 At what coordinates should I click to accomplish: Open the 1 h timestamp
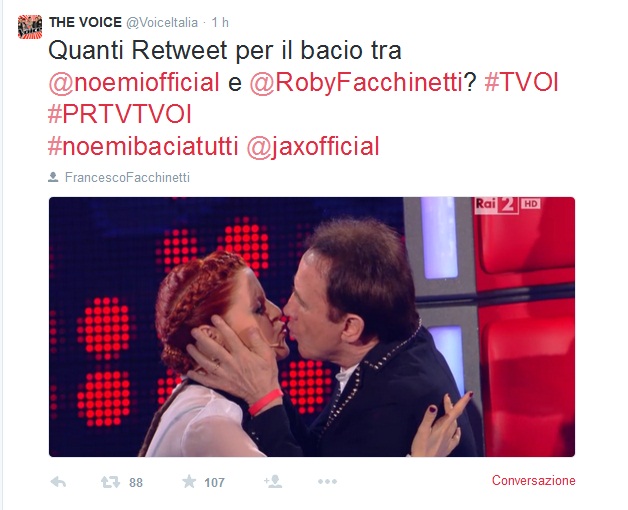tap(220, 22)
